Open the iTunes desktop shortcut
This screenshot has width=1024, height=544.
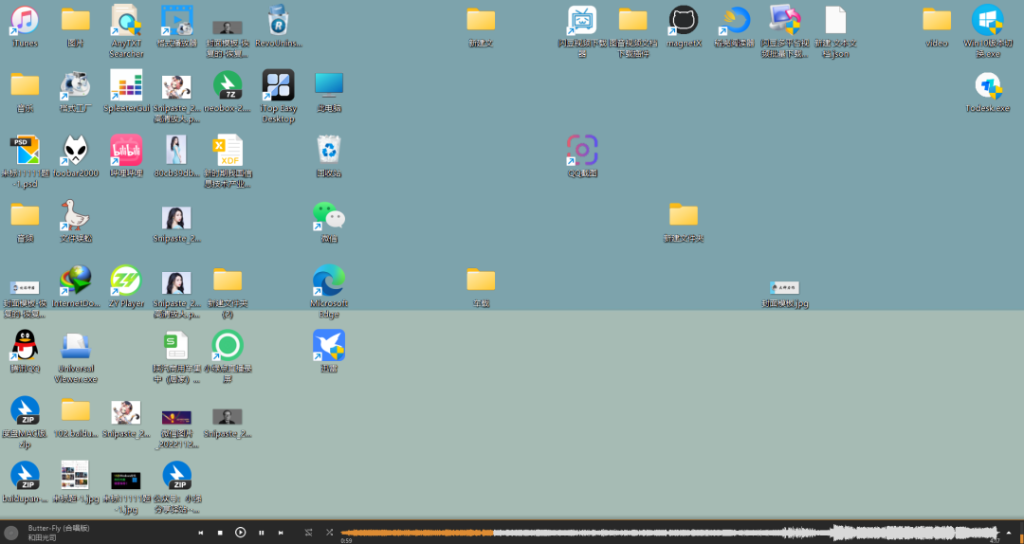pyautogui.click(x=24, y=21)
